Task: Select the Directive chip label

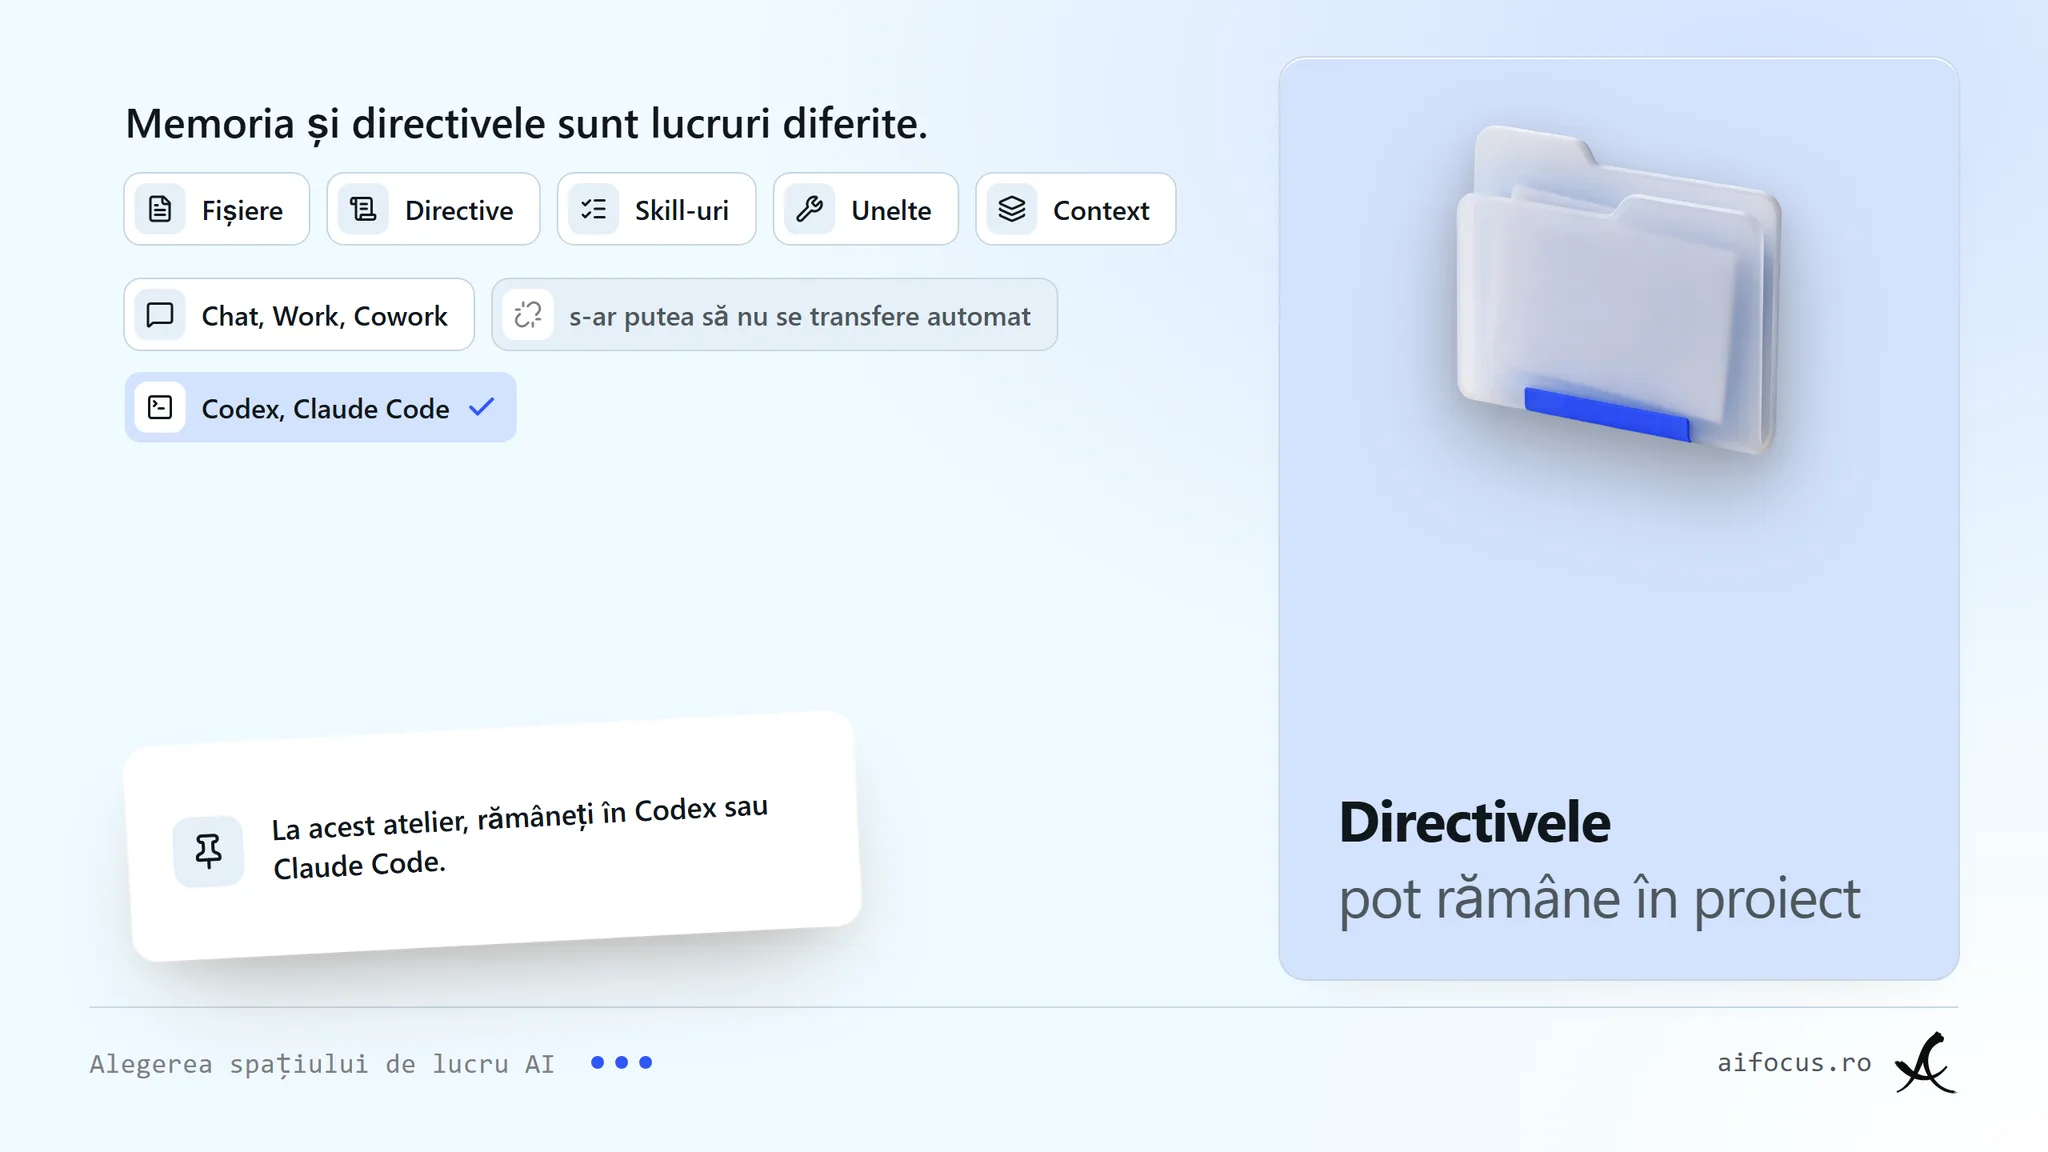Action: 459,211
